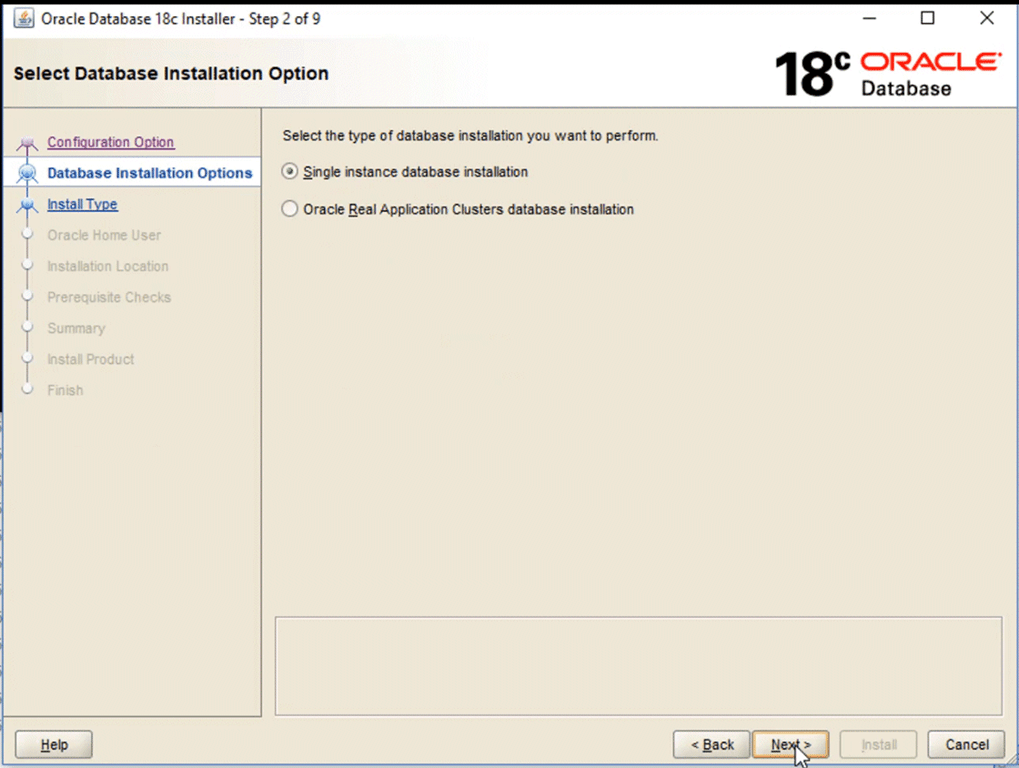This screenshot has height=768, width=1019.
Task: Click the Configuration Option step marker icon
Action: (x=27, y=142)
